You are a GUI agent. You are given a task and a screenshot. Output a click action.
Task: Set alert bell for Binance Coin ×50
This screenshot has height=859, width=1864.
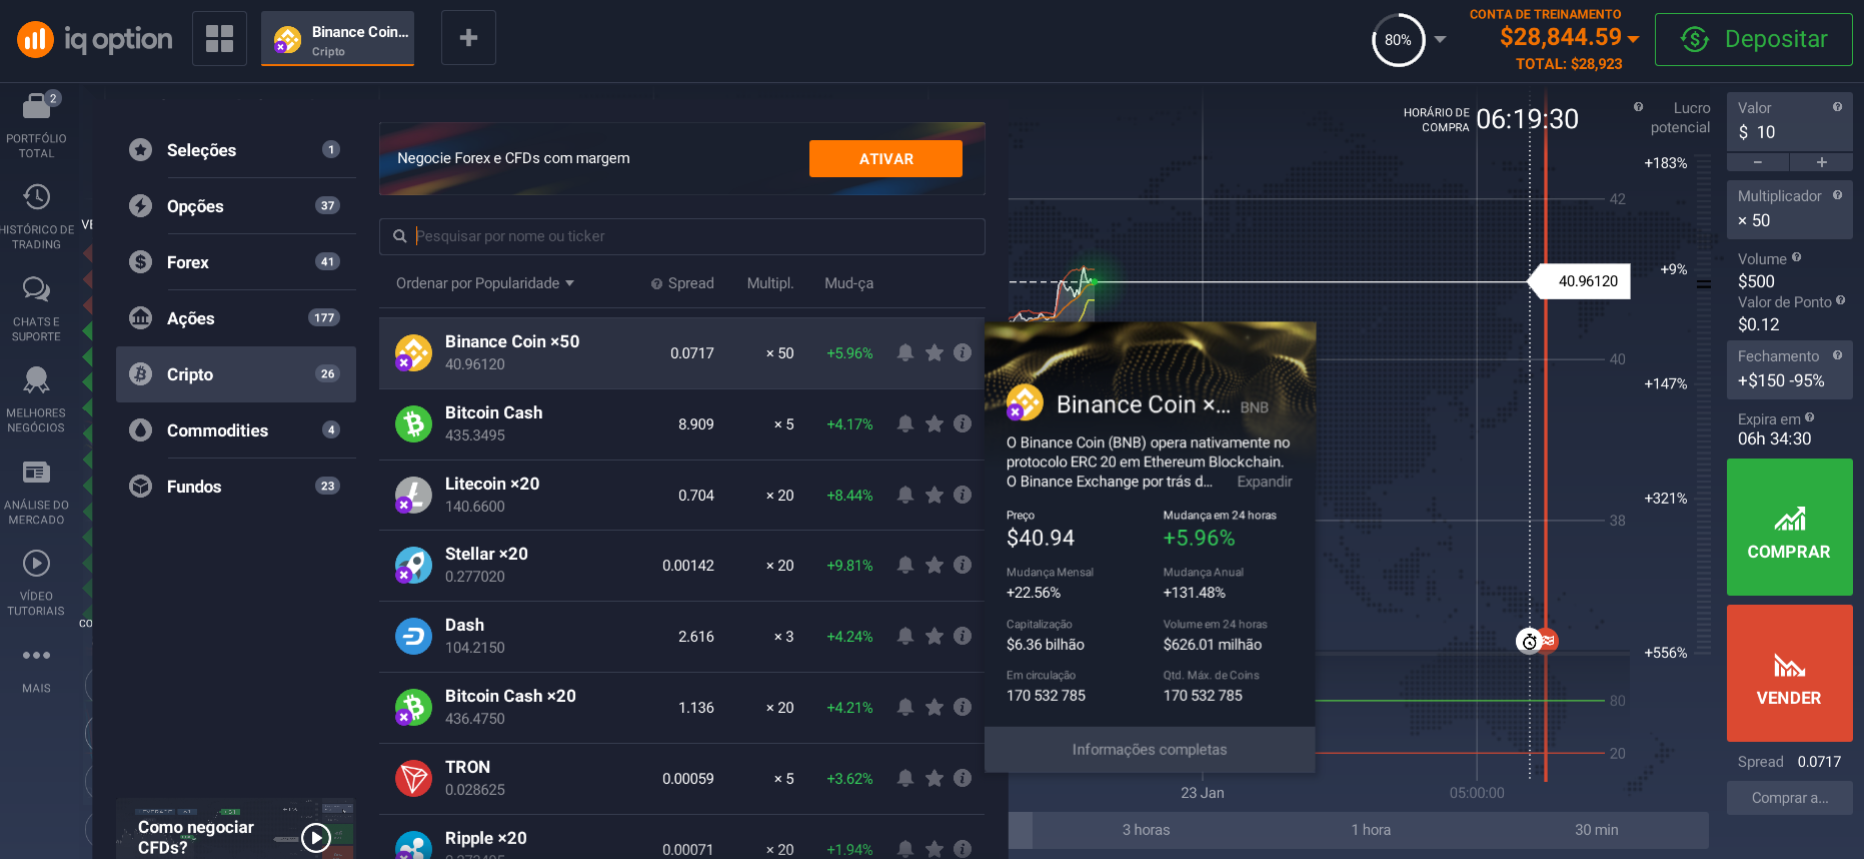coord(905,353)
